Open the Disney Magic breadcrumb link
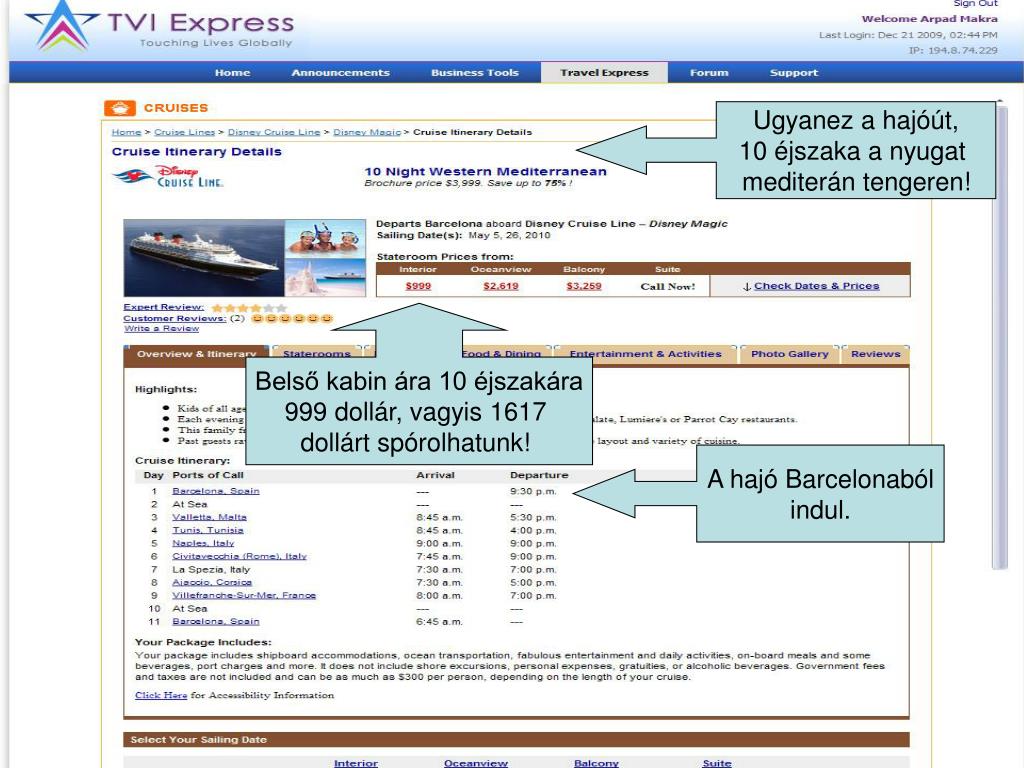1024x768 pixels. 367,132
